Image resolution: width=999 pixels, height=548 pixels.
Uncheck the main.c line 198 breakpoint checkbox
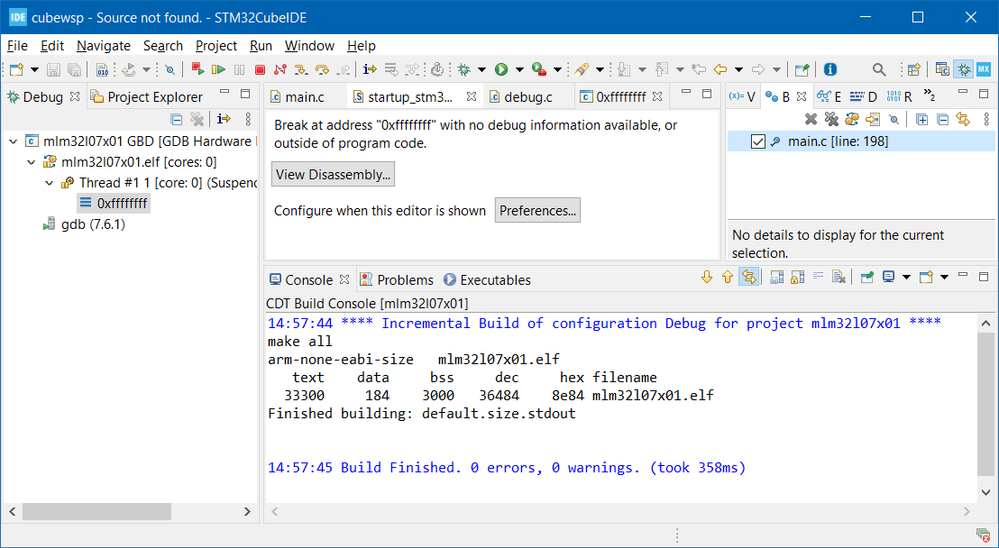click(x=758, y=141)
